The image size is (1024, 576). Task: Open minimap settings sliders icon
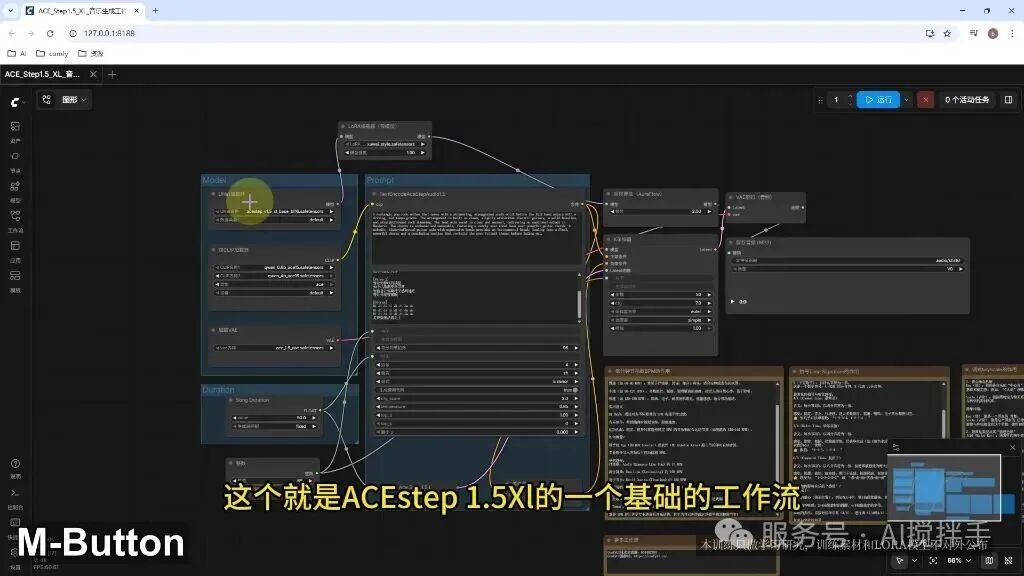[896, 447]
